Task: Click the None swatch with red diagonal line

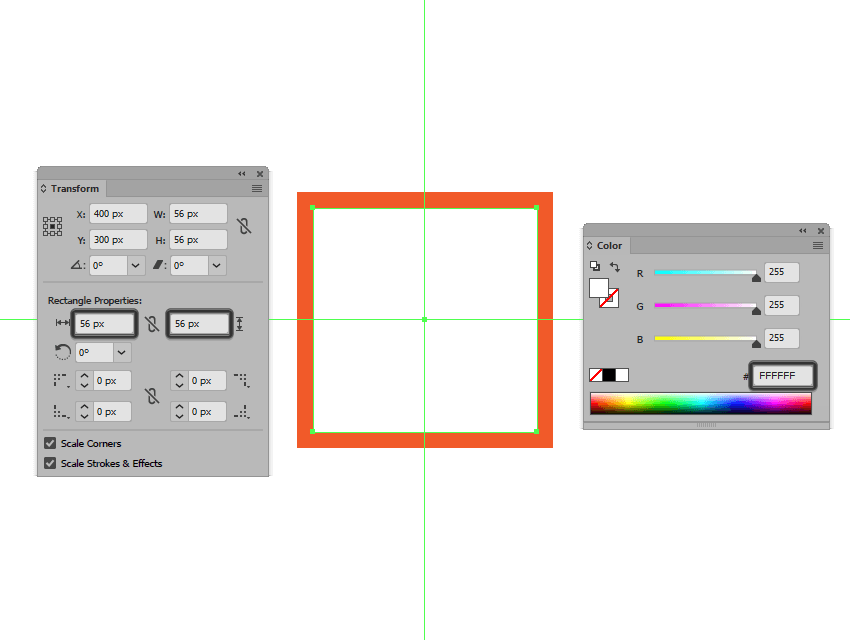Action: pyautogui.click(x=594, y=375)
